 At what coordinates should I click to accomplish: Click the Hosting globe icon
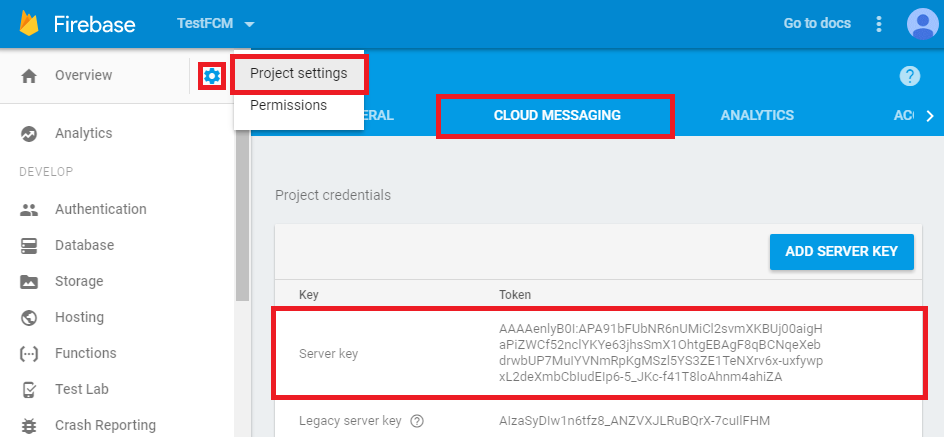click(x=29, y=317)
